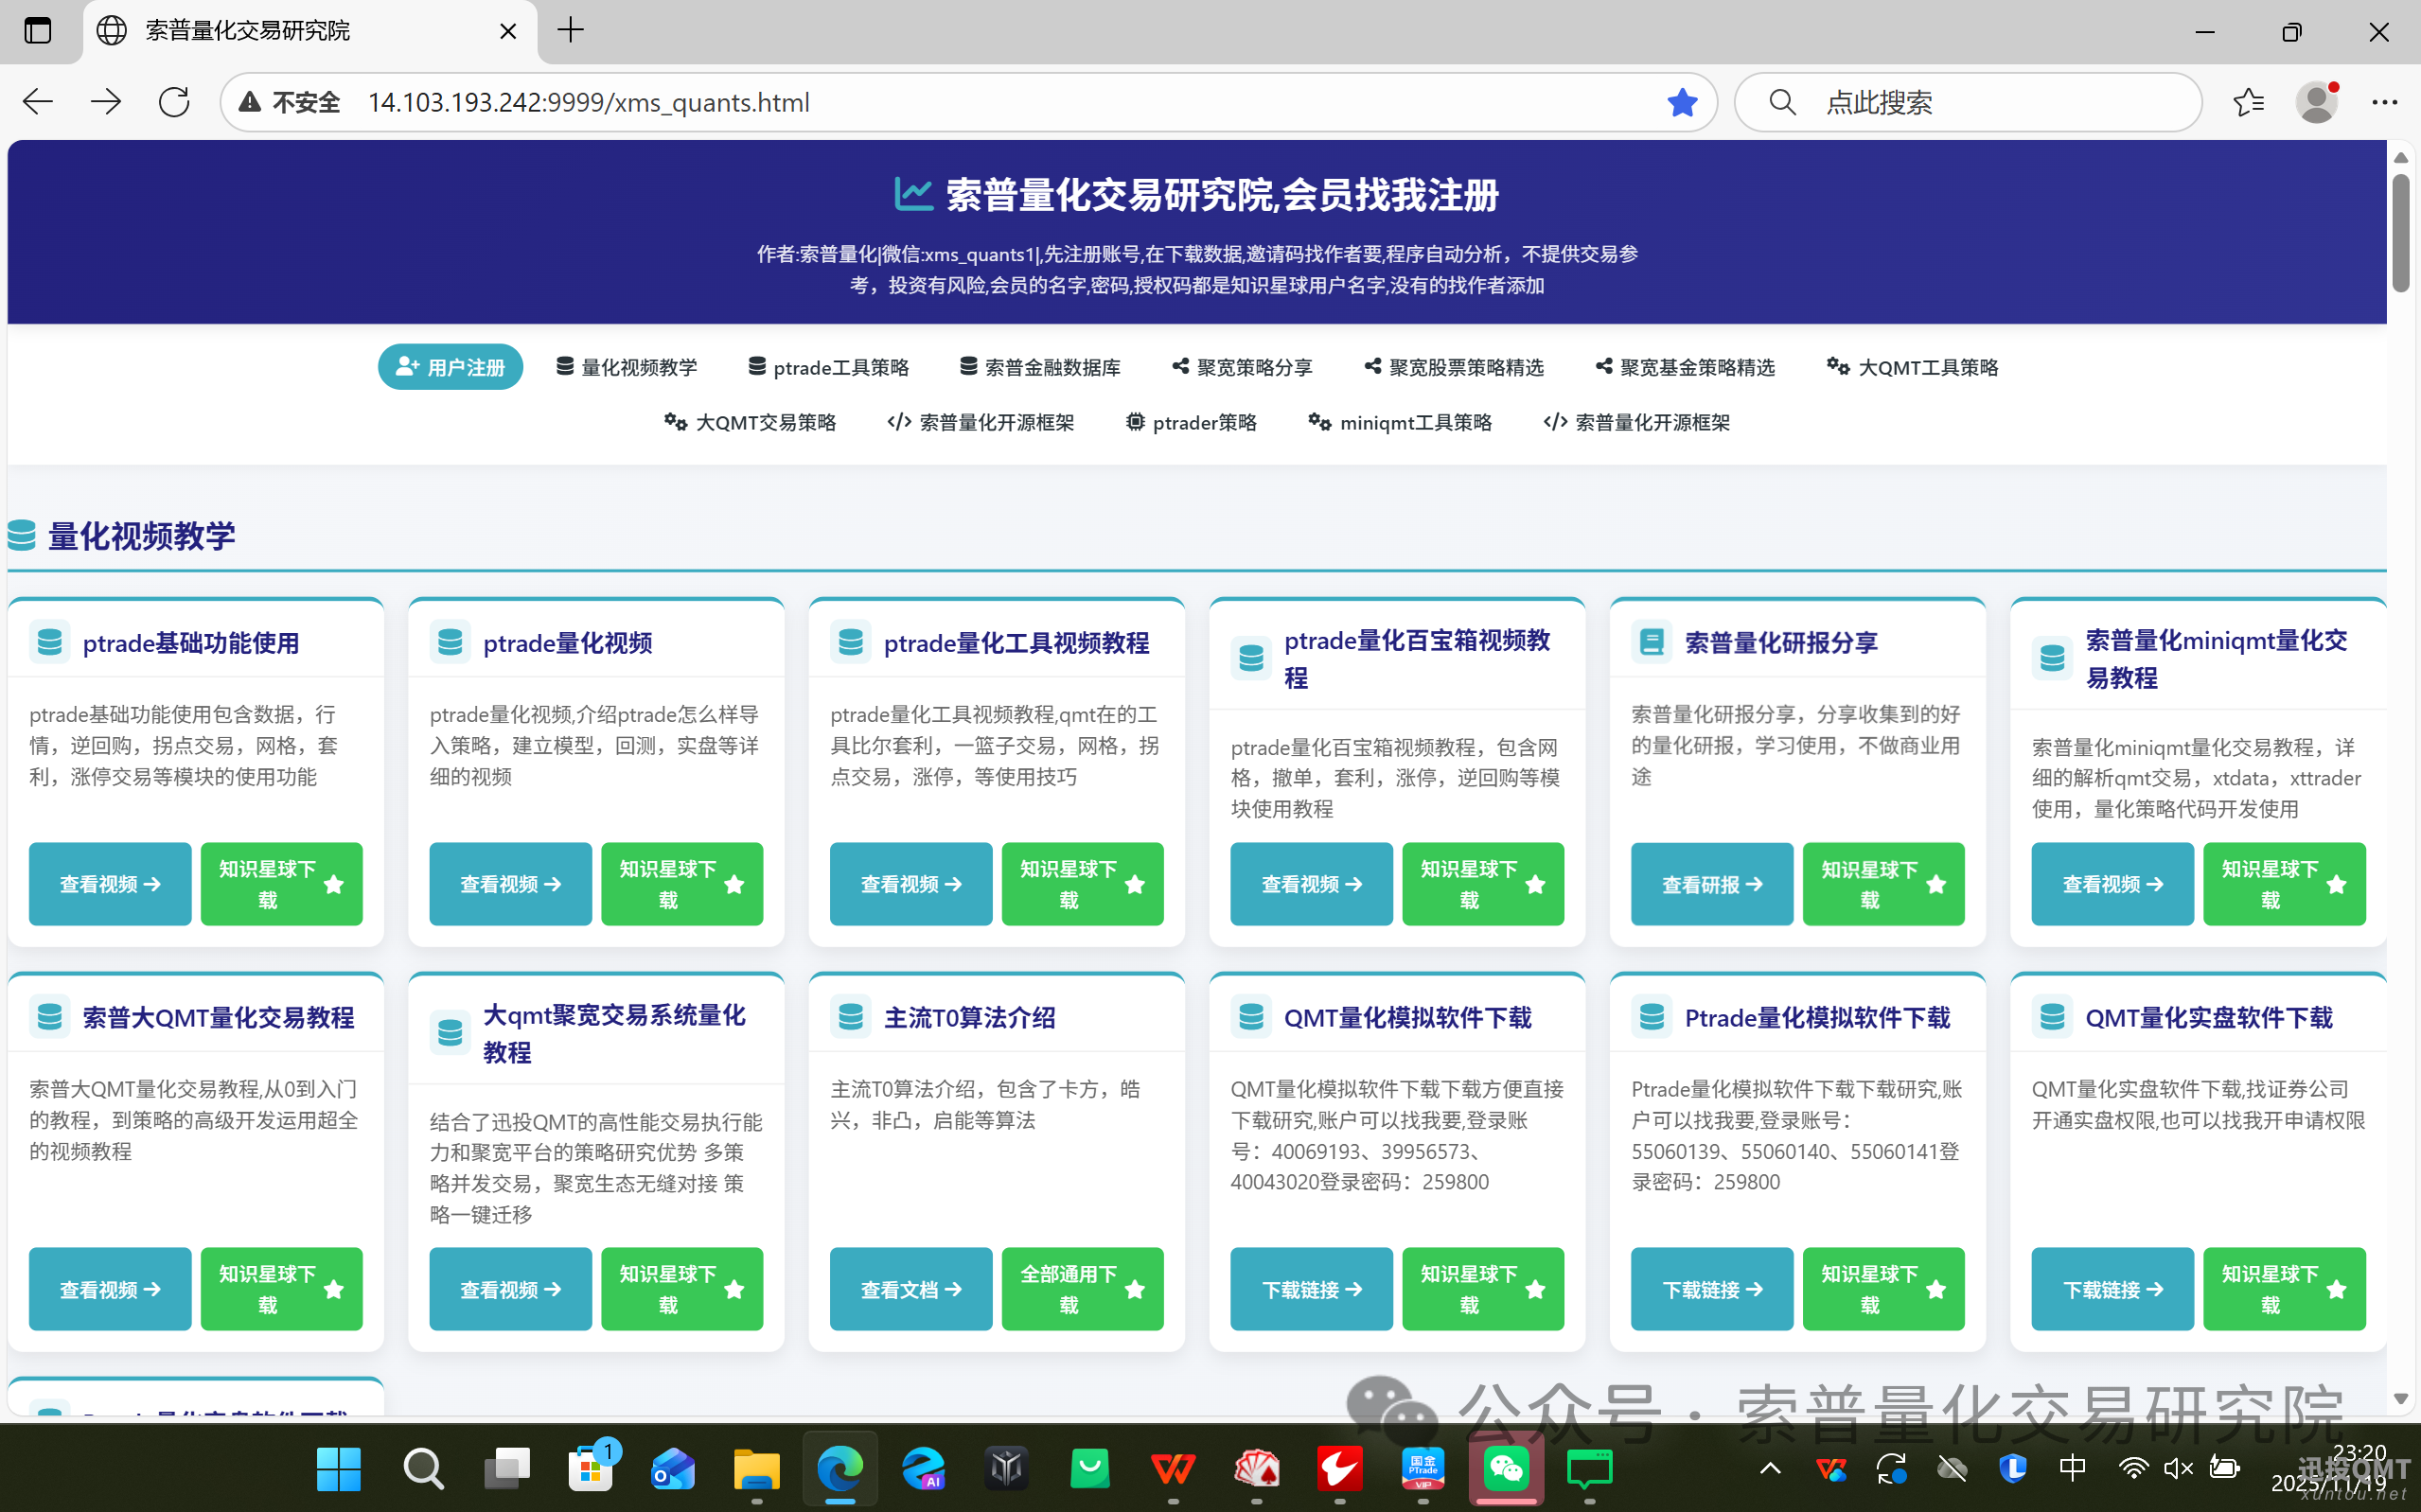
Task: Click the page refresh icon
Action: click(x=173, y=101)
